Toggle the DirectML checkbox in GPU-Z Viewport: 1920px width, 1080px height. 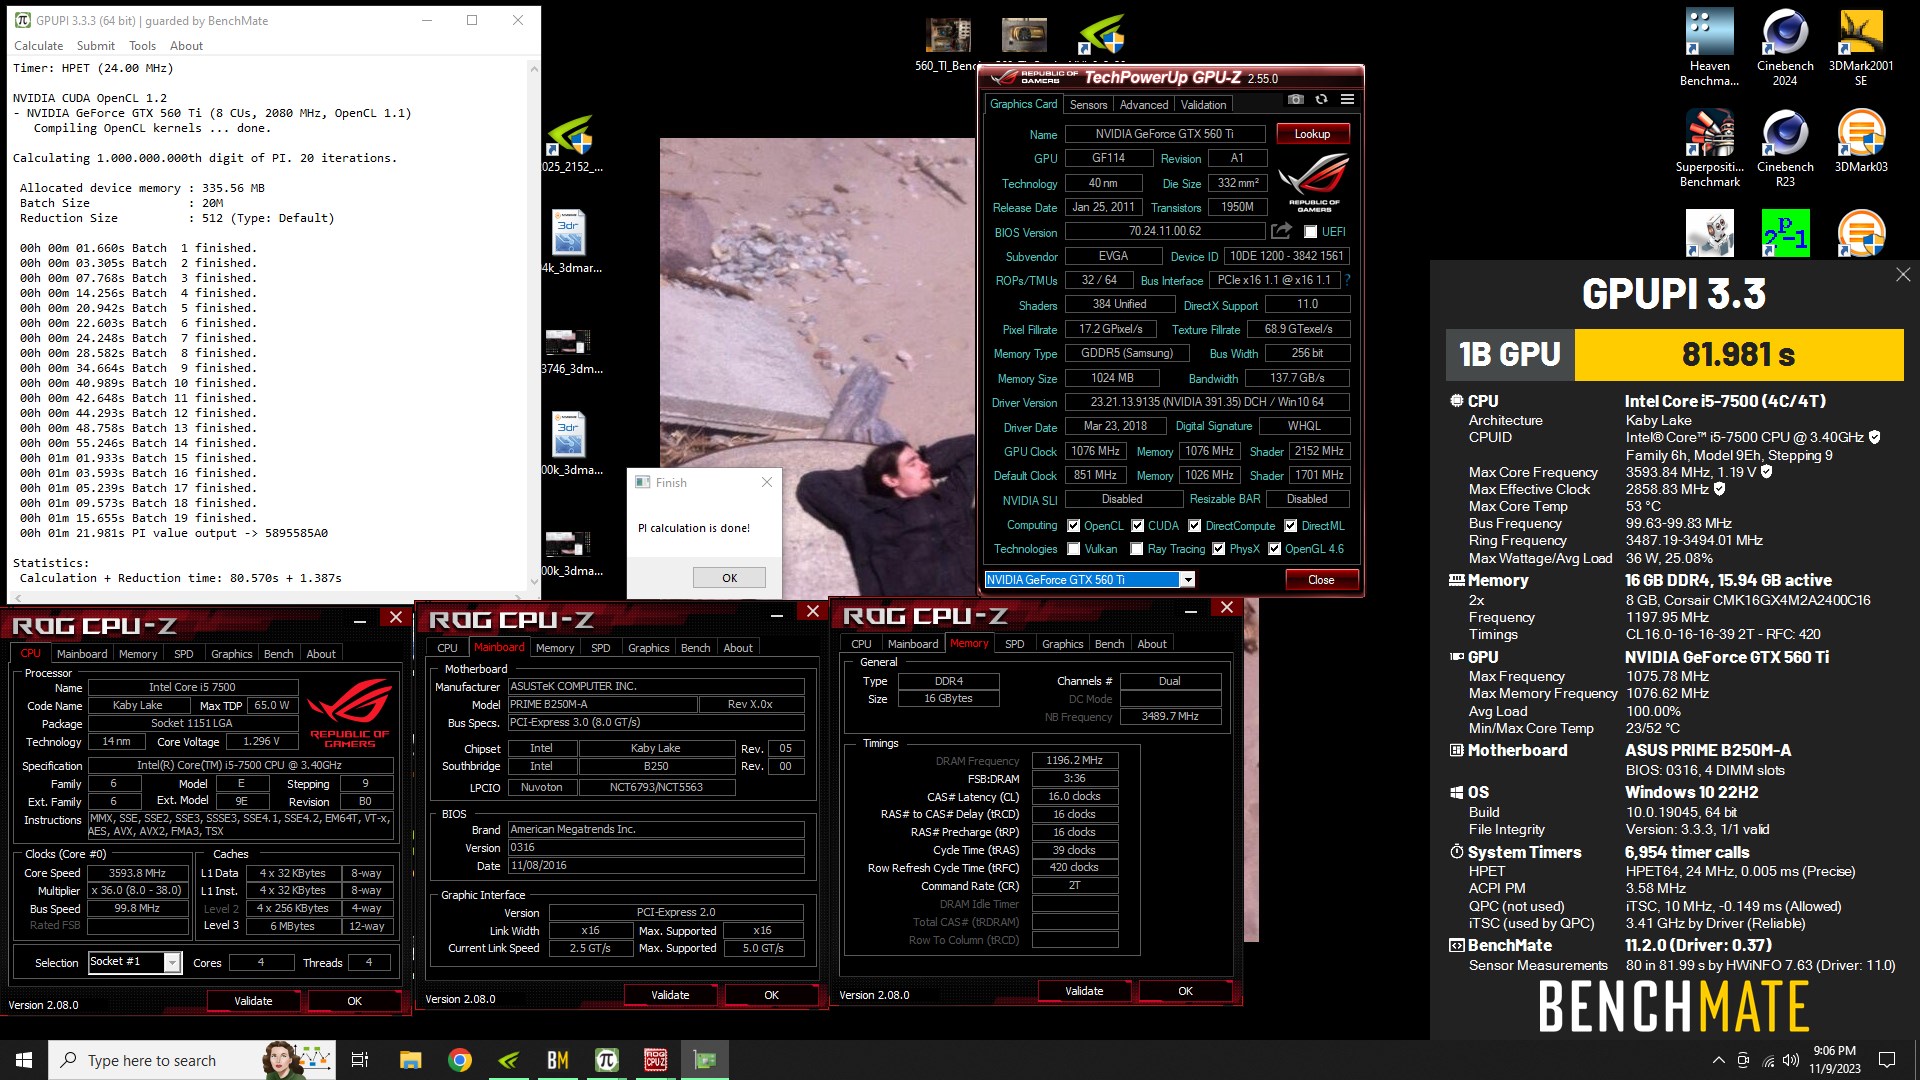(x=1291, y=526)
